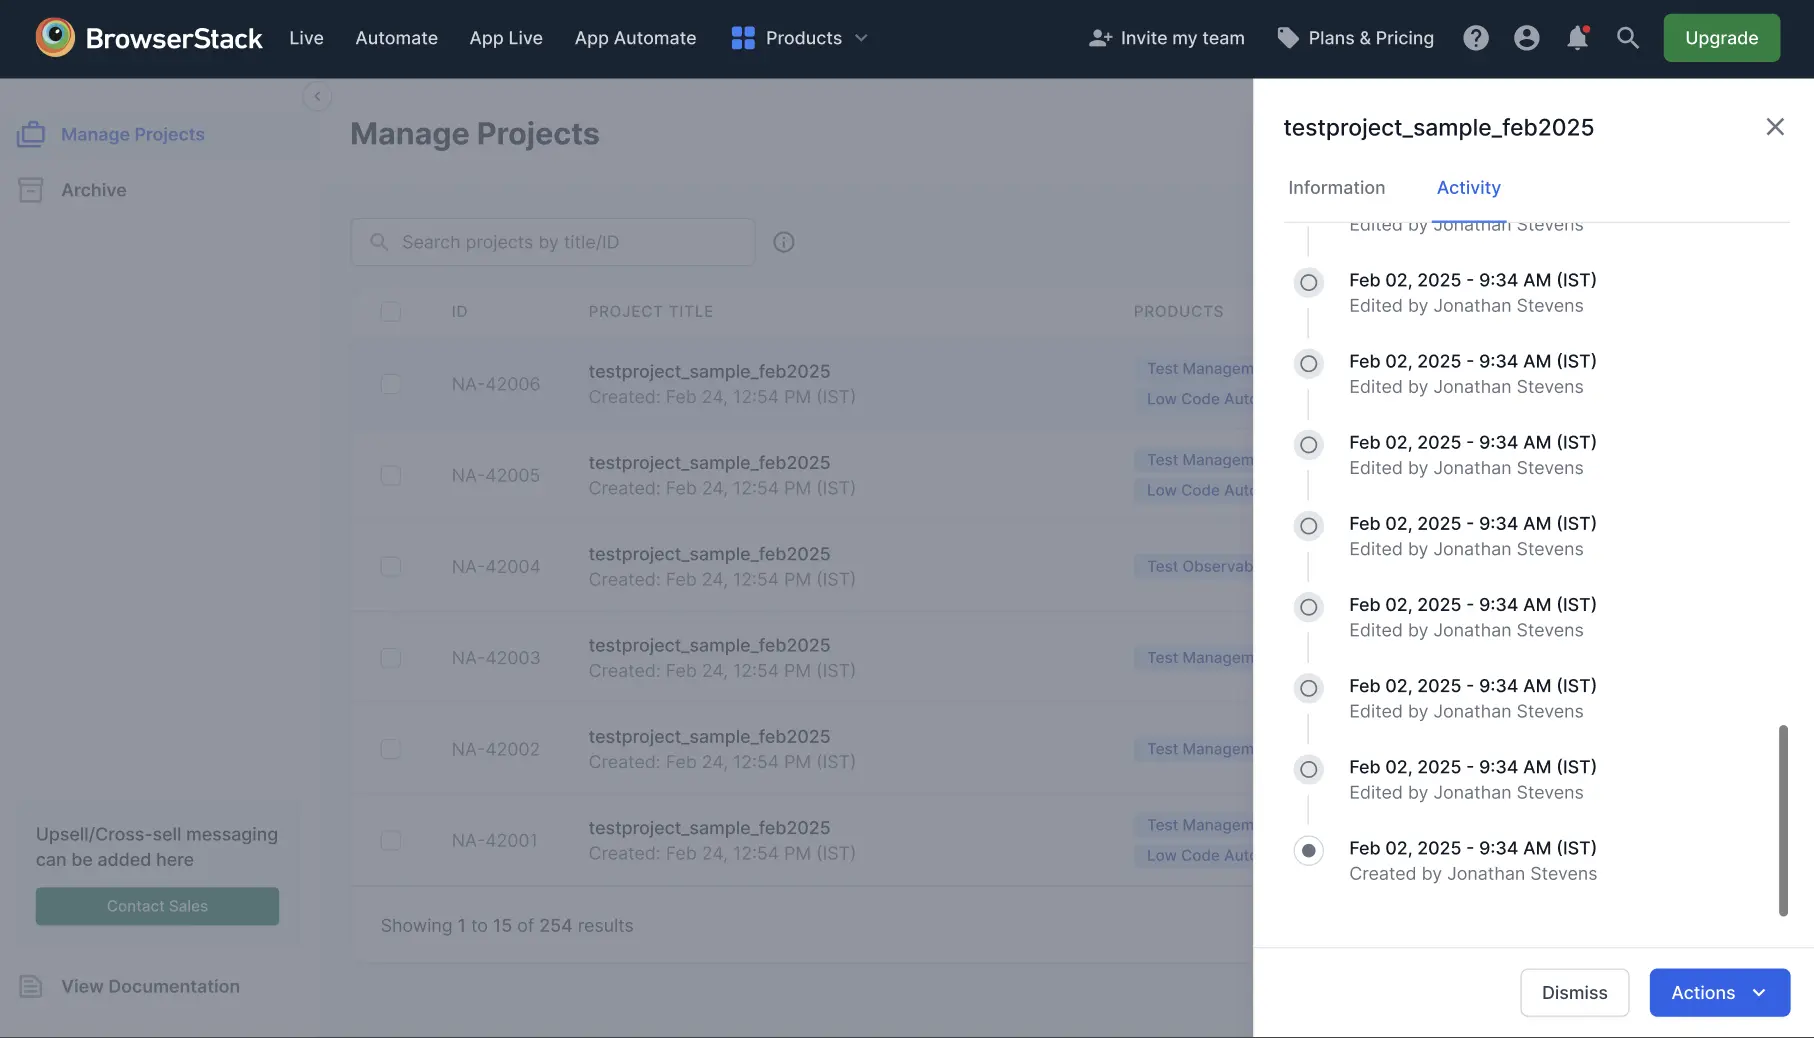Screen dimensions: 1814x1038
Task: Click the PRODUCTS column header
Action: [1178, 311]
